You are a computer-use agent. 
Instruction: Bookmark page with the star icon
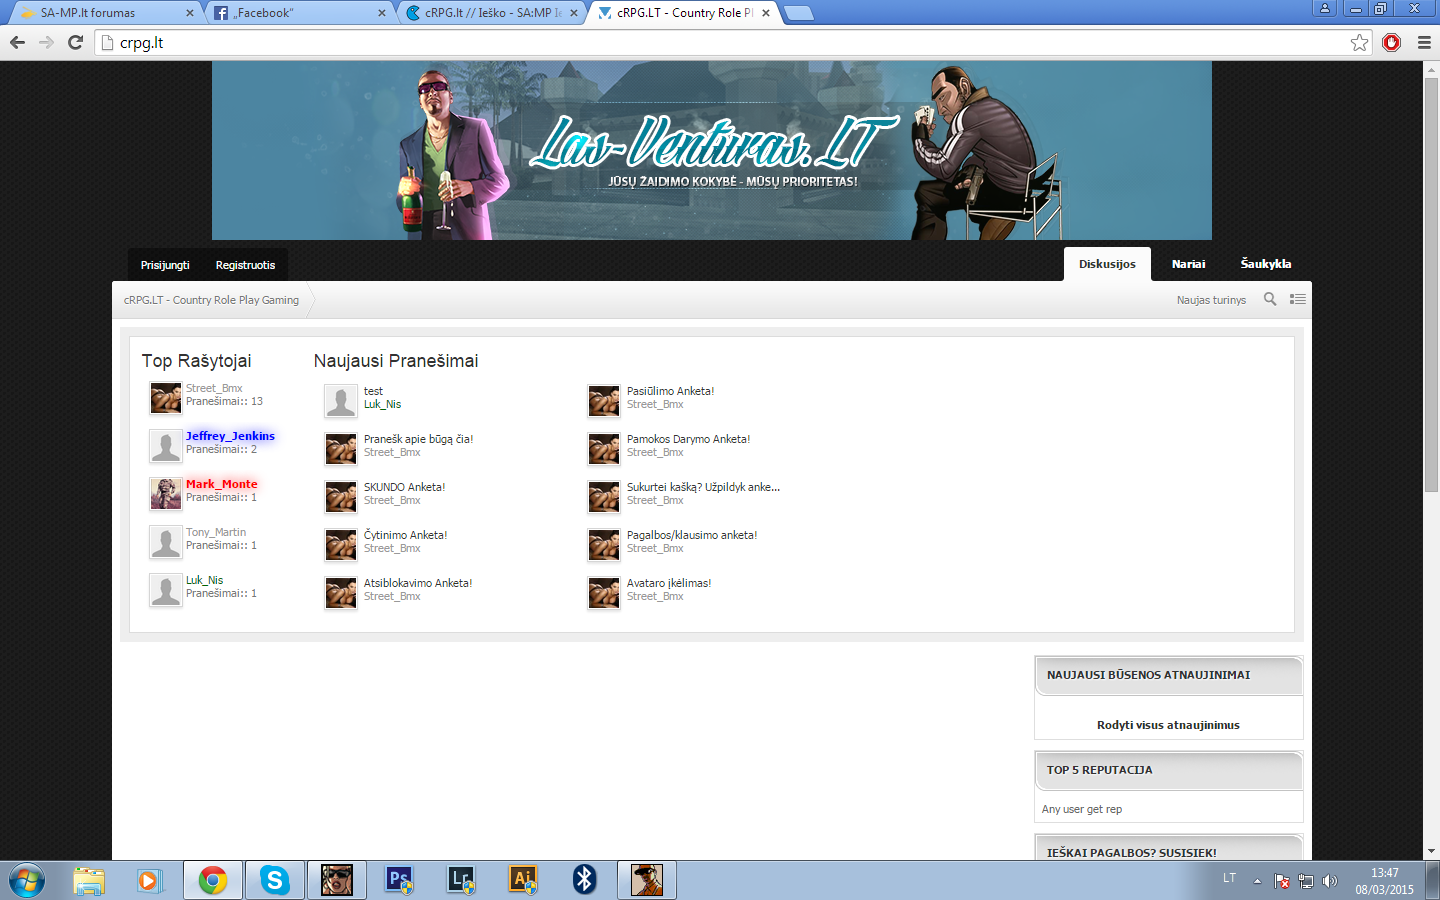click(1359, 42)
